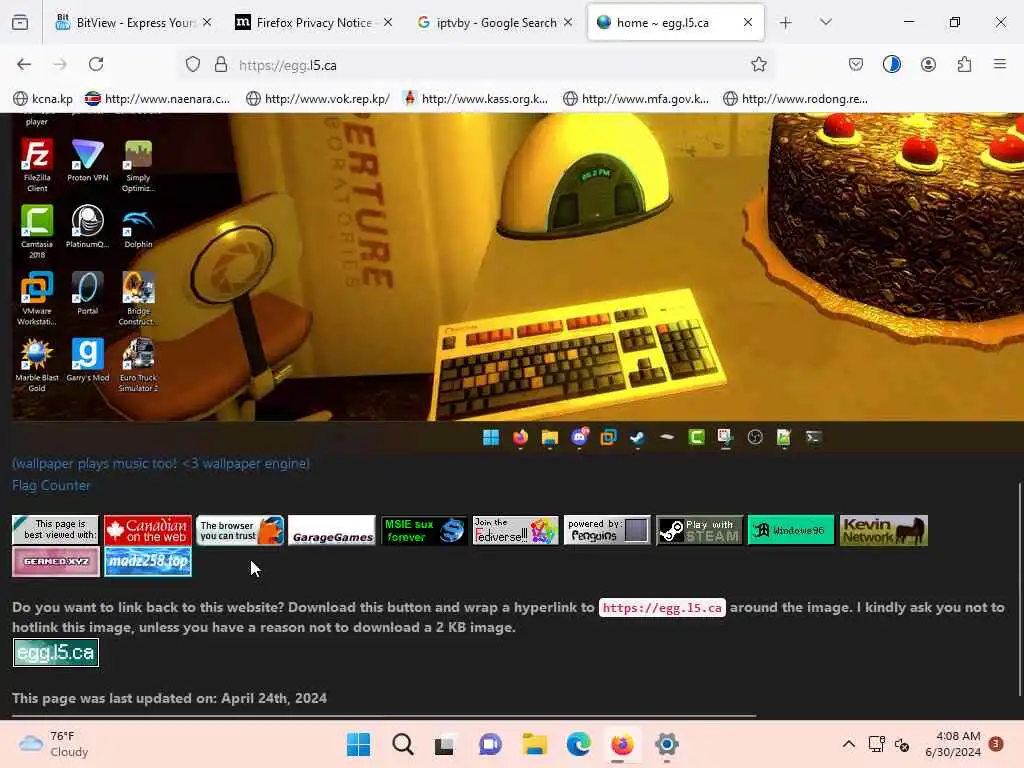The image size is (1024, 768).
Task: Open File Explorer from the taskbar
Action: click(534, 744)
